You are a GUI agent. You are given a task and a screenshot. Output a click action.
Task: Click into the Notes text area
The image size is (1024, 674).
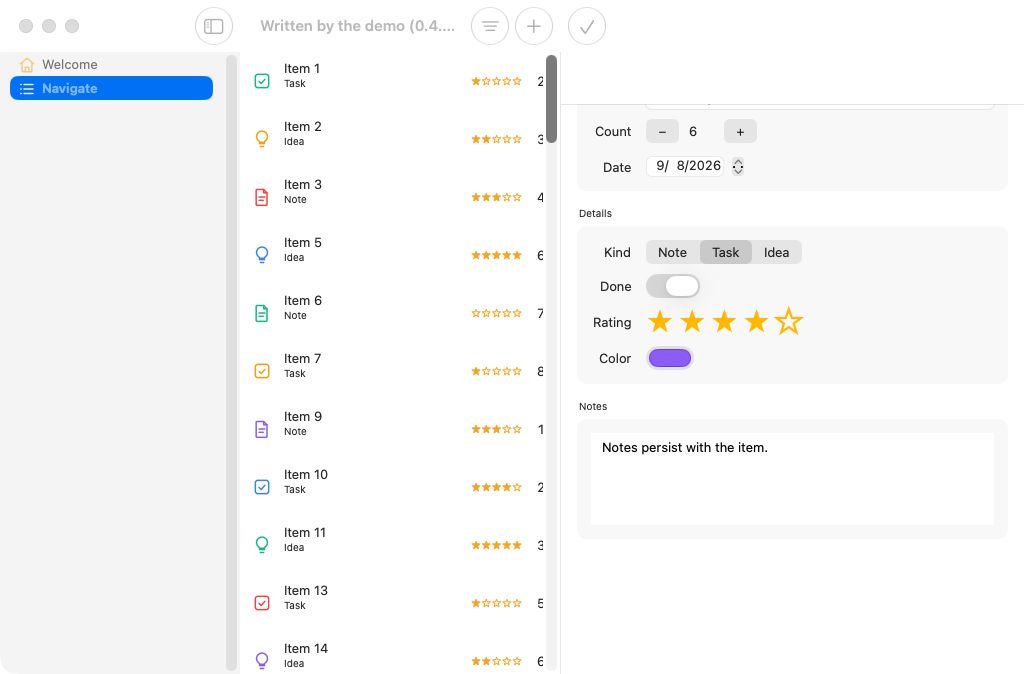(792, 479)
